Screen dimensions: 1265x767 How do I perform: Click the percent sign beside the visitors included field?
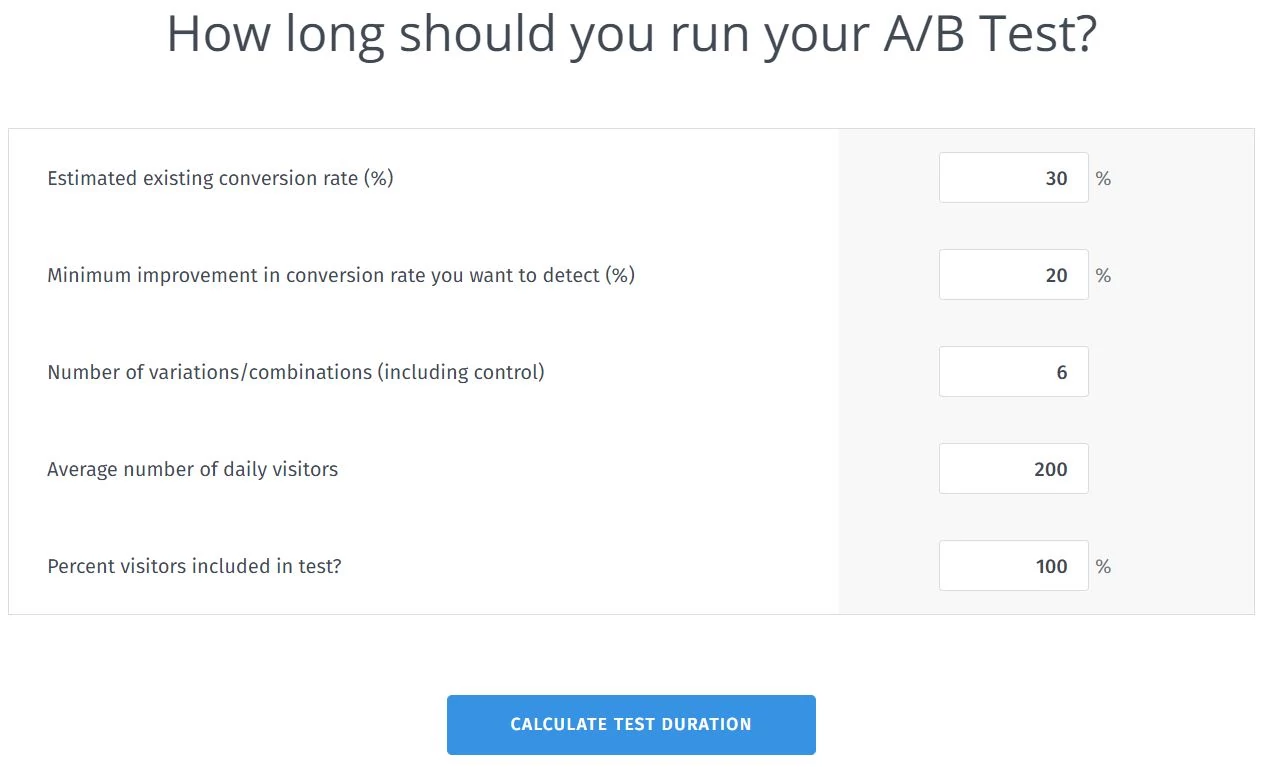click(1103, 566)
